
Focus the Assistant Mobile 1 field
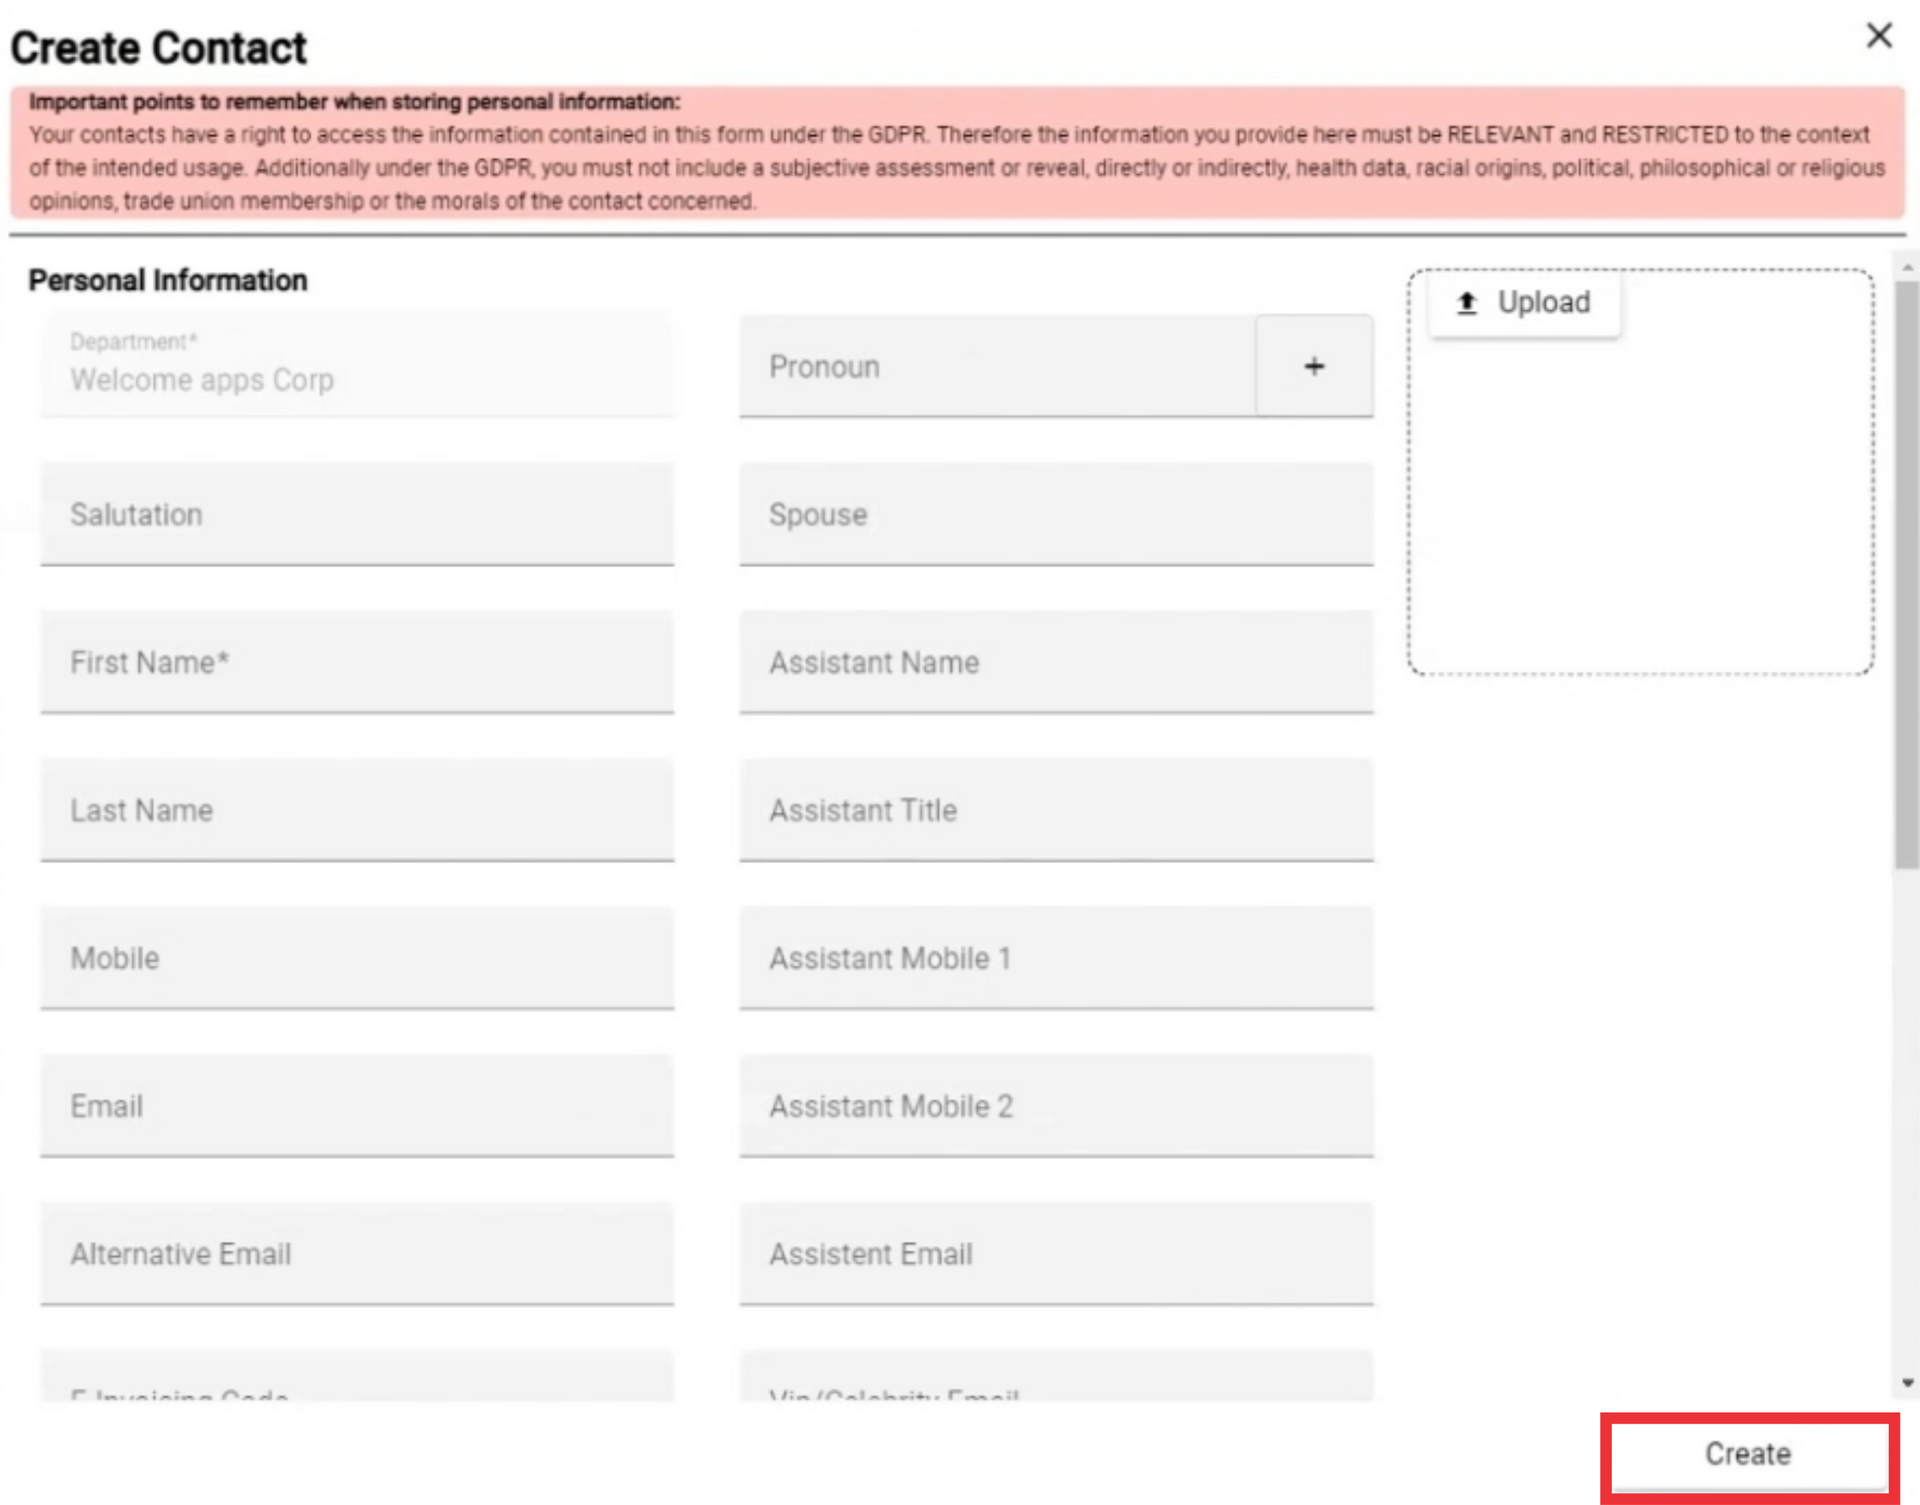click(x=1056, y=958)
